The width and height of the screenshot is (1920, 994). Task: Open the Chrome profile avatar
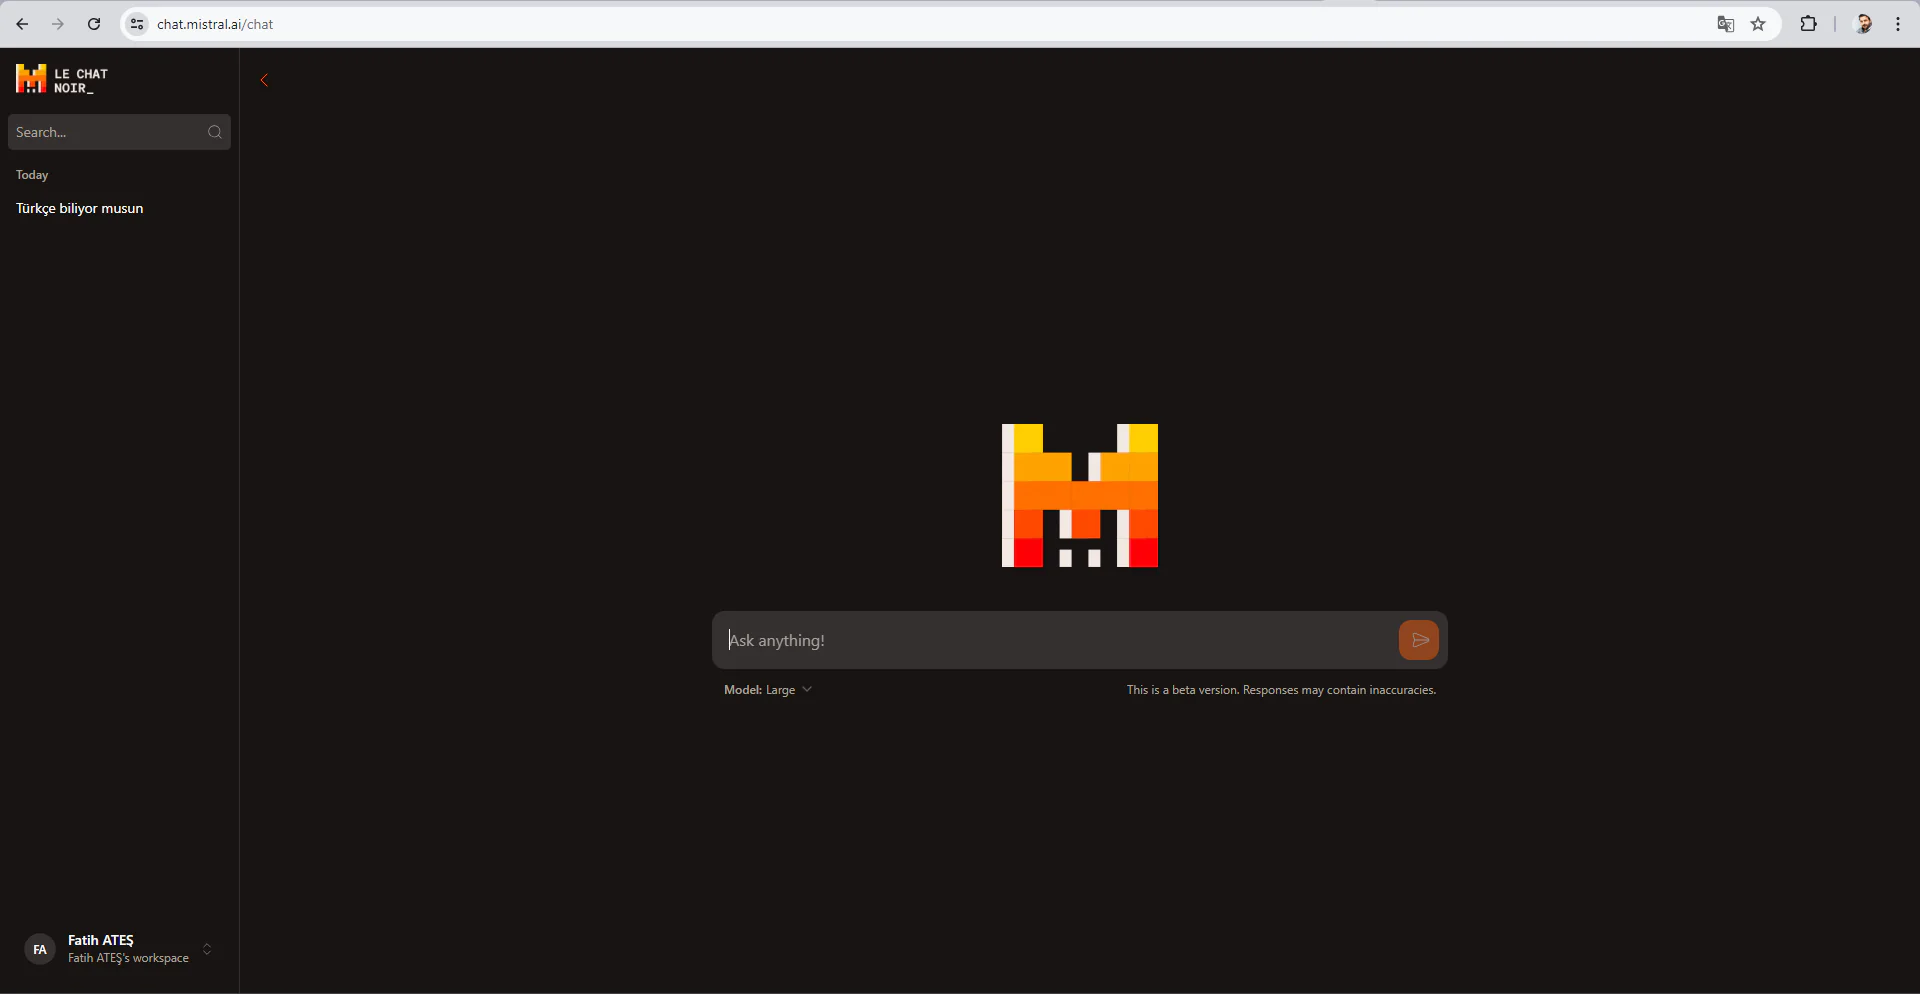[1864, 24]
